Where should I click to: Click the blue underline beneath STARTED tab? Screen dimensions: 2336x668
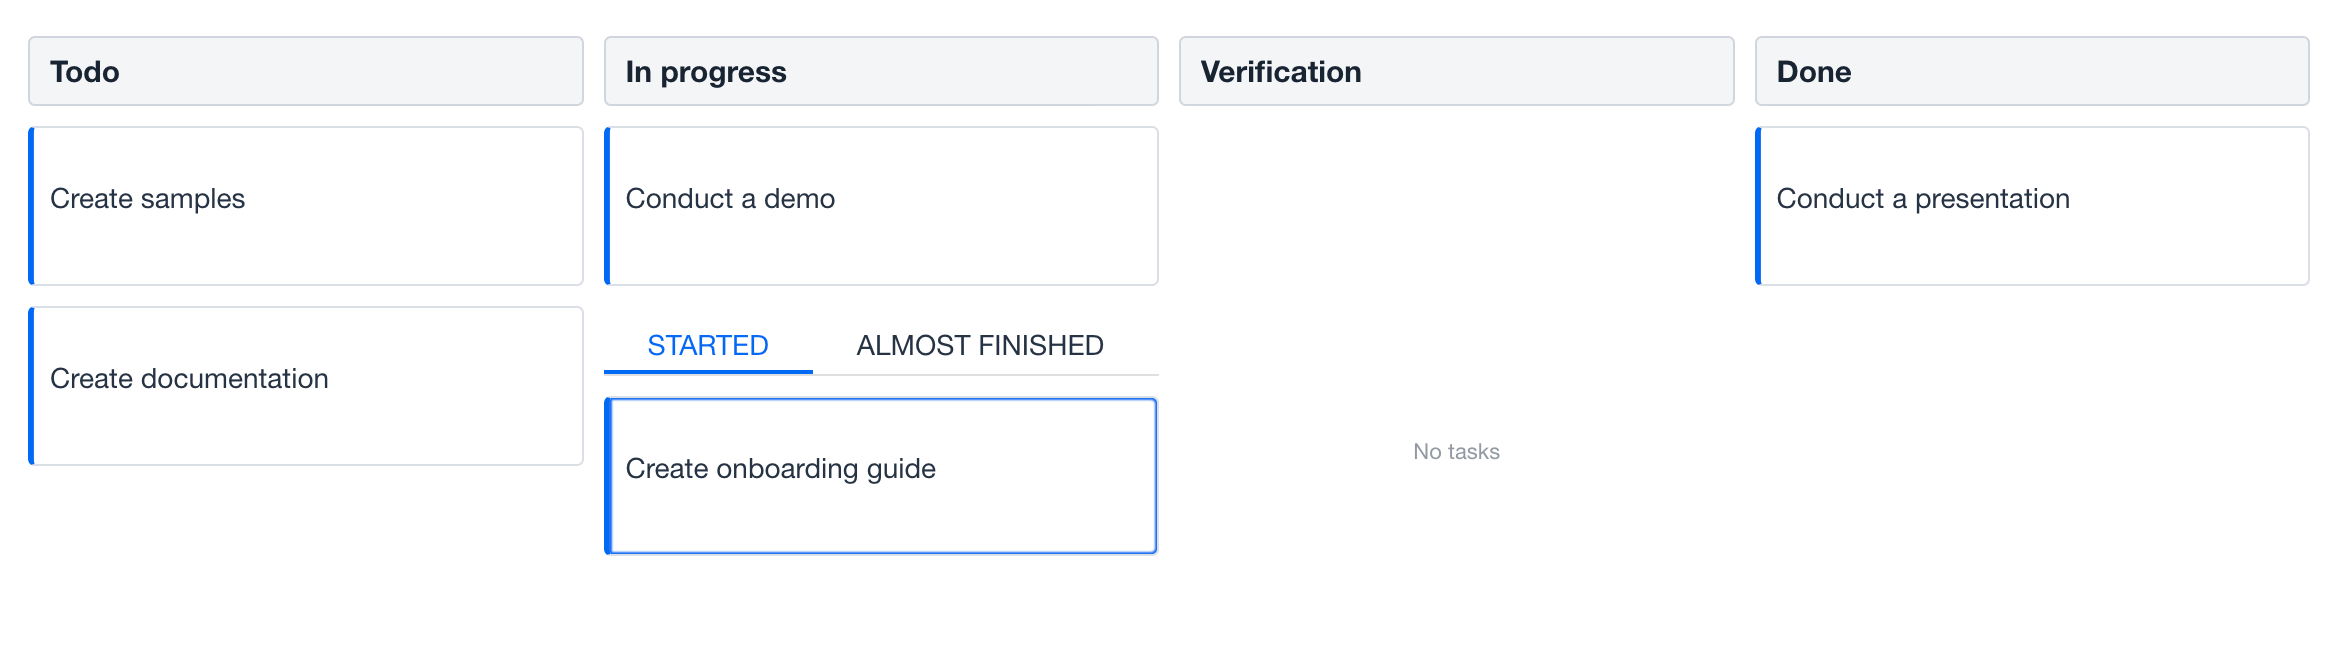click(x=708, y=372)
